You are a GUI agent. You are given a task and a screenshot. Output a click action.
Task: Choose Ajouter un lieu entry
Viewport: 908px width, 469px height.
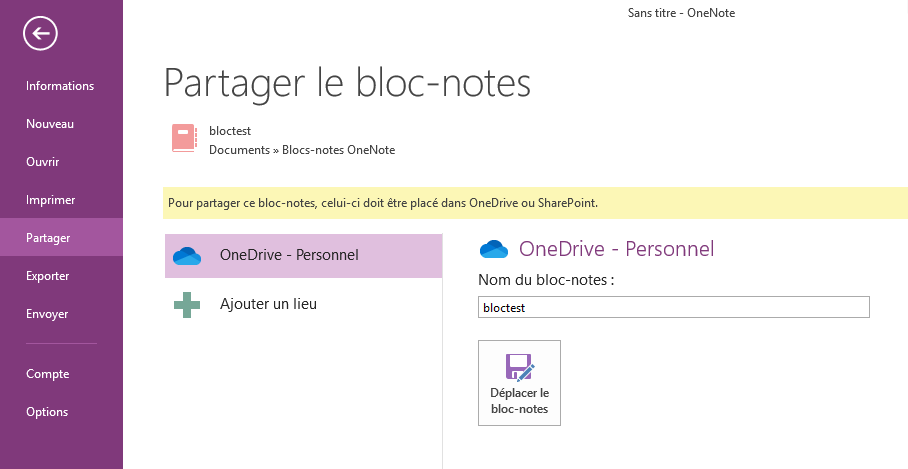click(x=303, y=305)
